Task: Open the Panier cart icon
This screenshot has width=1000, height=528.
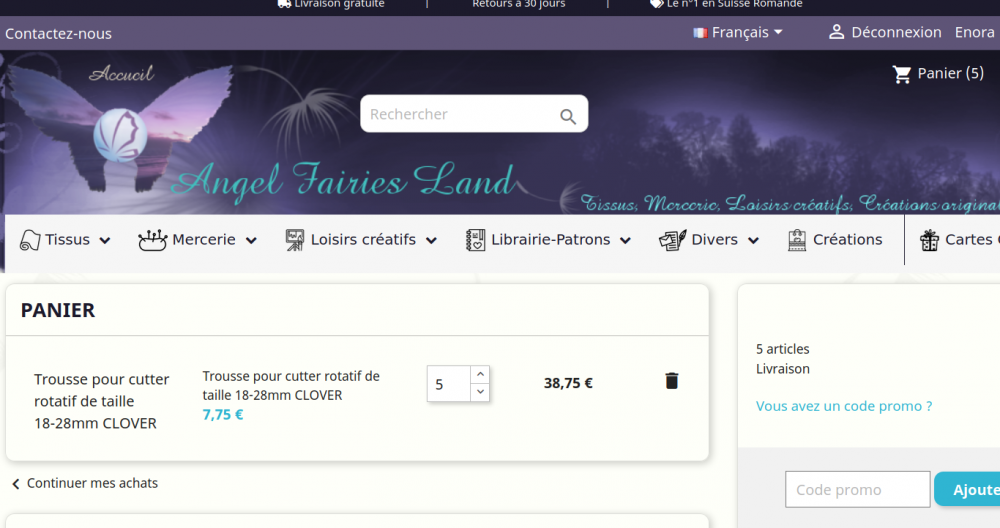Action: 902,75
